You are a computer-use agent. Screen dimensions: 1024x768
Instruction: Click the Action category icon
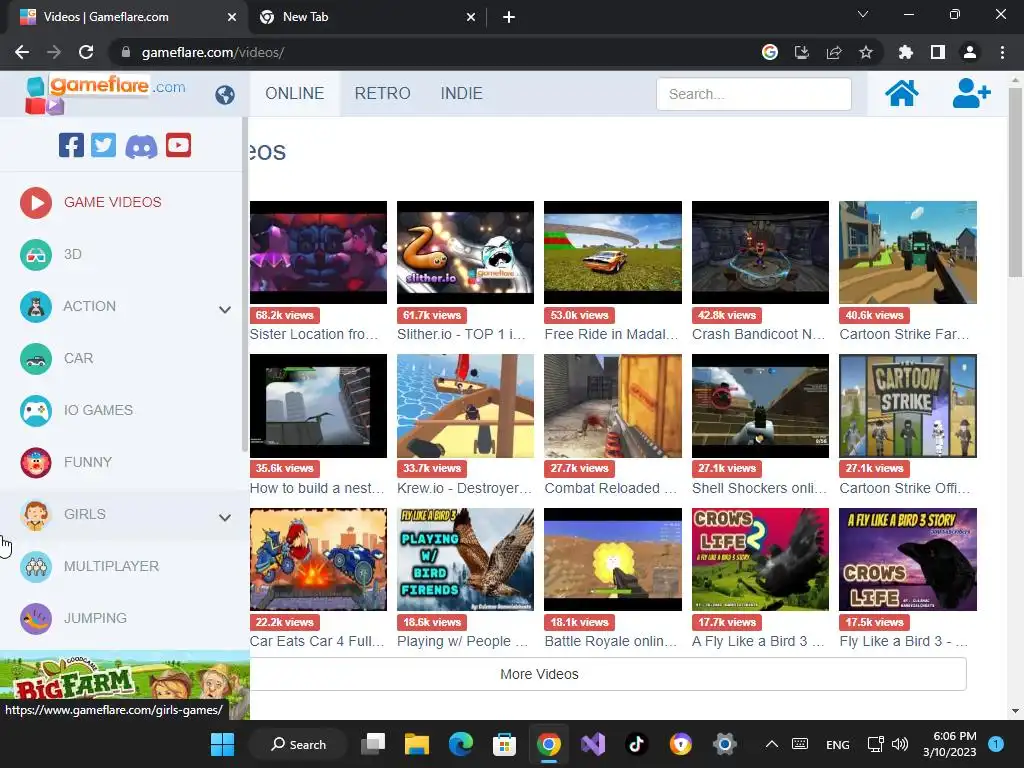[36, 306]
